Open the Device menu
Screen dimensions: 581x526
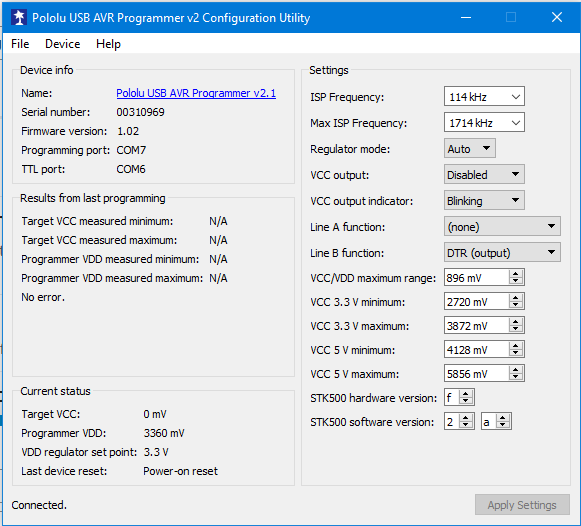(62, 44)
